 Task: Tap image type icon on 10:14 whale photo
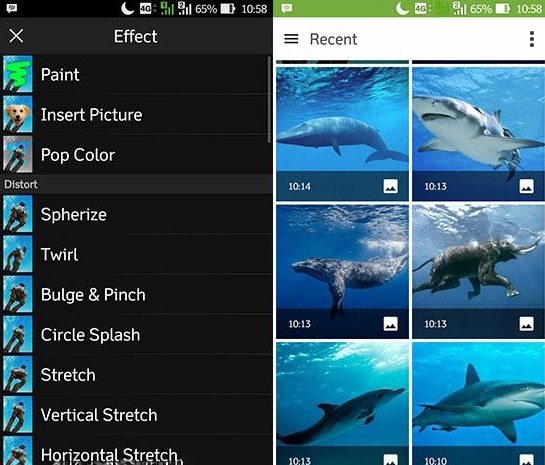pyautogui.click(x=390, y=186)
